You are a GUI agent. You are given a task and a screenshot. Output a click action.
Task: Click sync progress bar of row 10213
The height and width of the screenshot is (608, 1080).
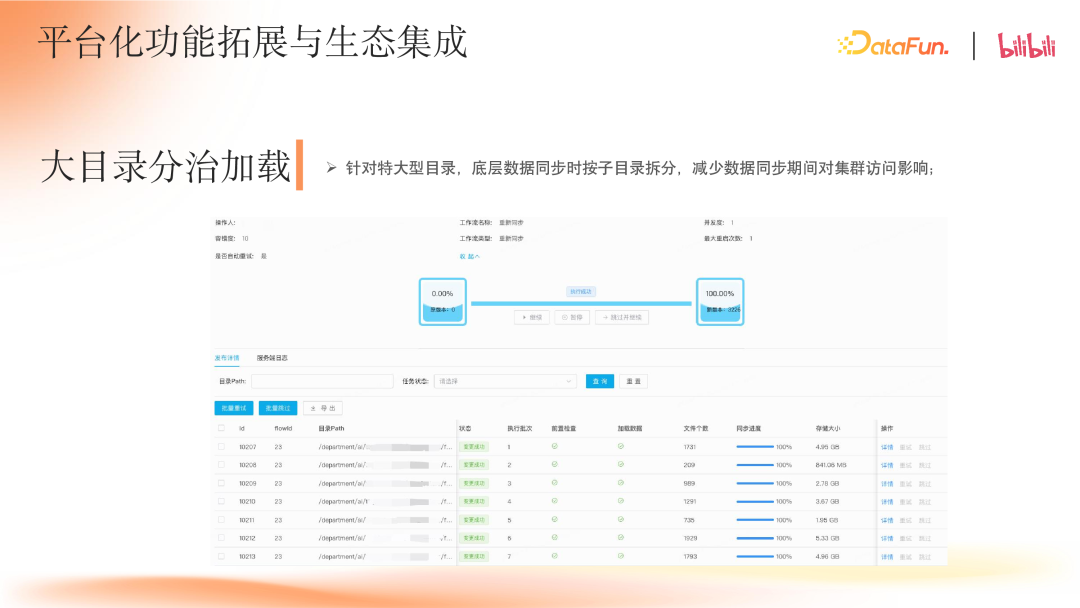point(755,556)
